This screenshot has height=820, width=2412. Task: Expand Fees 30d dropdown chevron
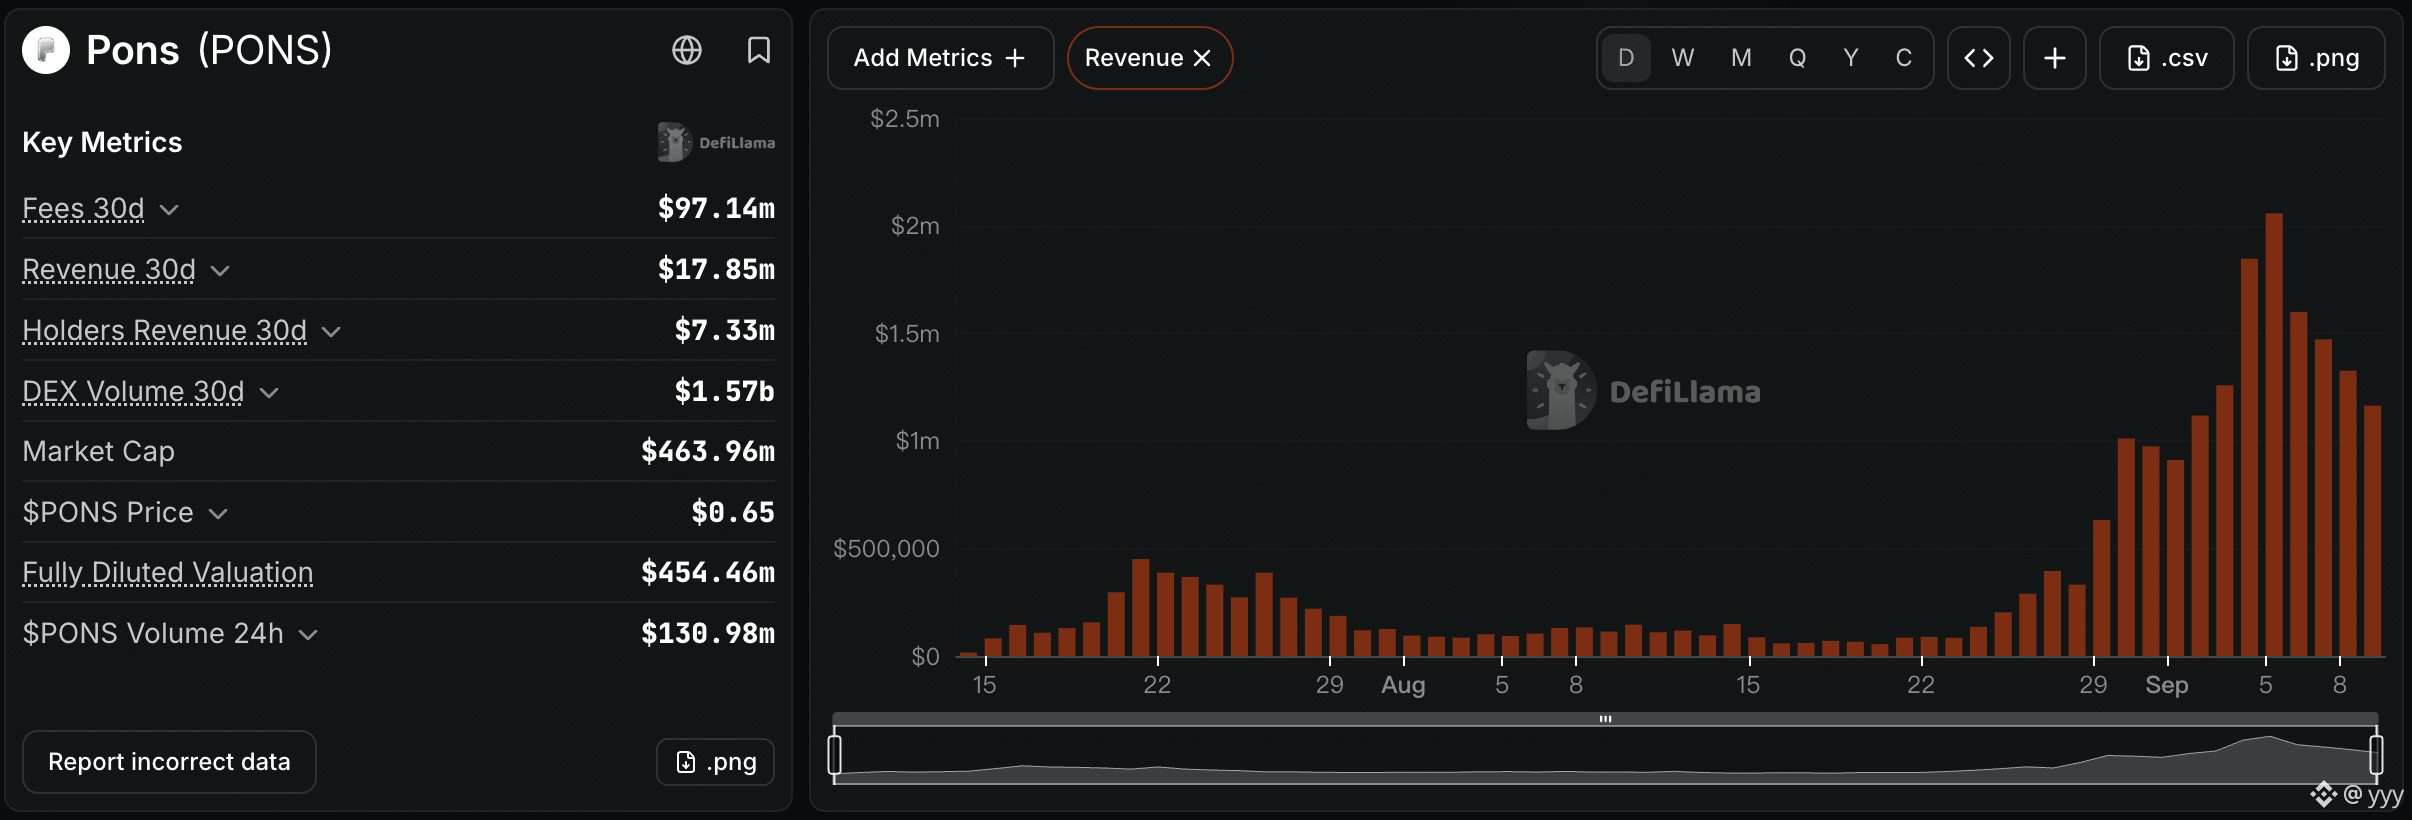(x=169, y=209)
